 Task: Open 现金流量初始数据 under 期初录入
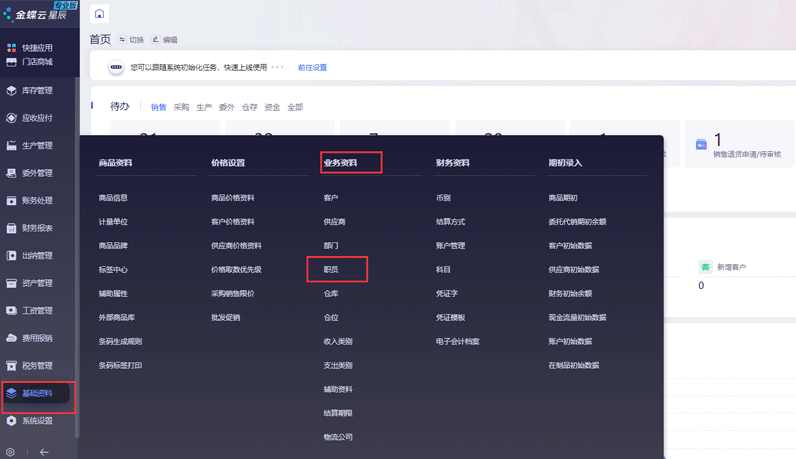[577, 317]
